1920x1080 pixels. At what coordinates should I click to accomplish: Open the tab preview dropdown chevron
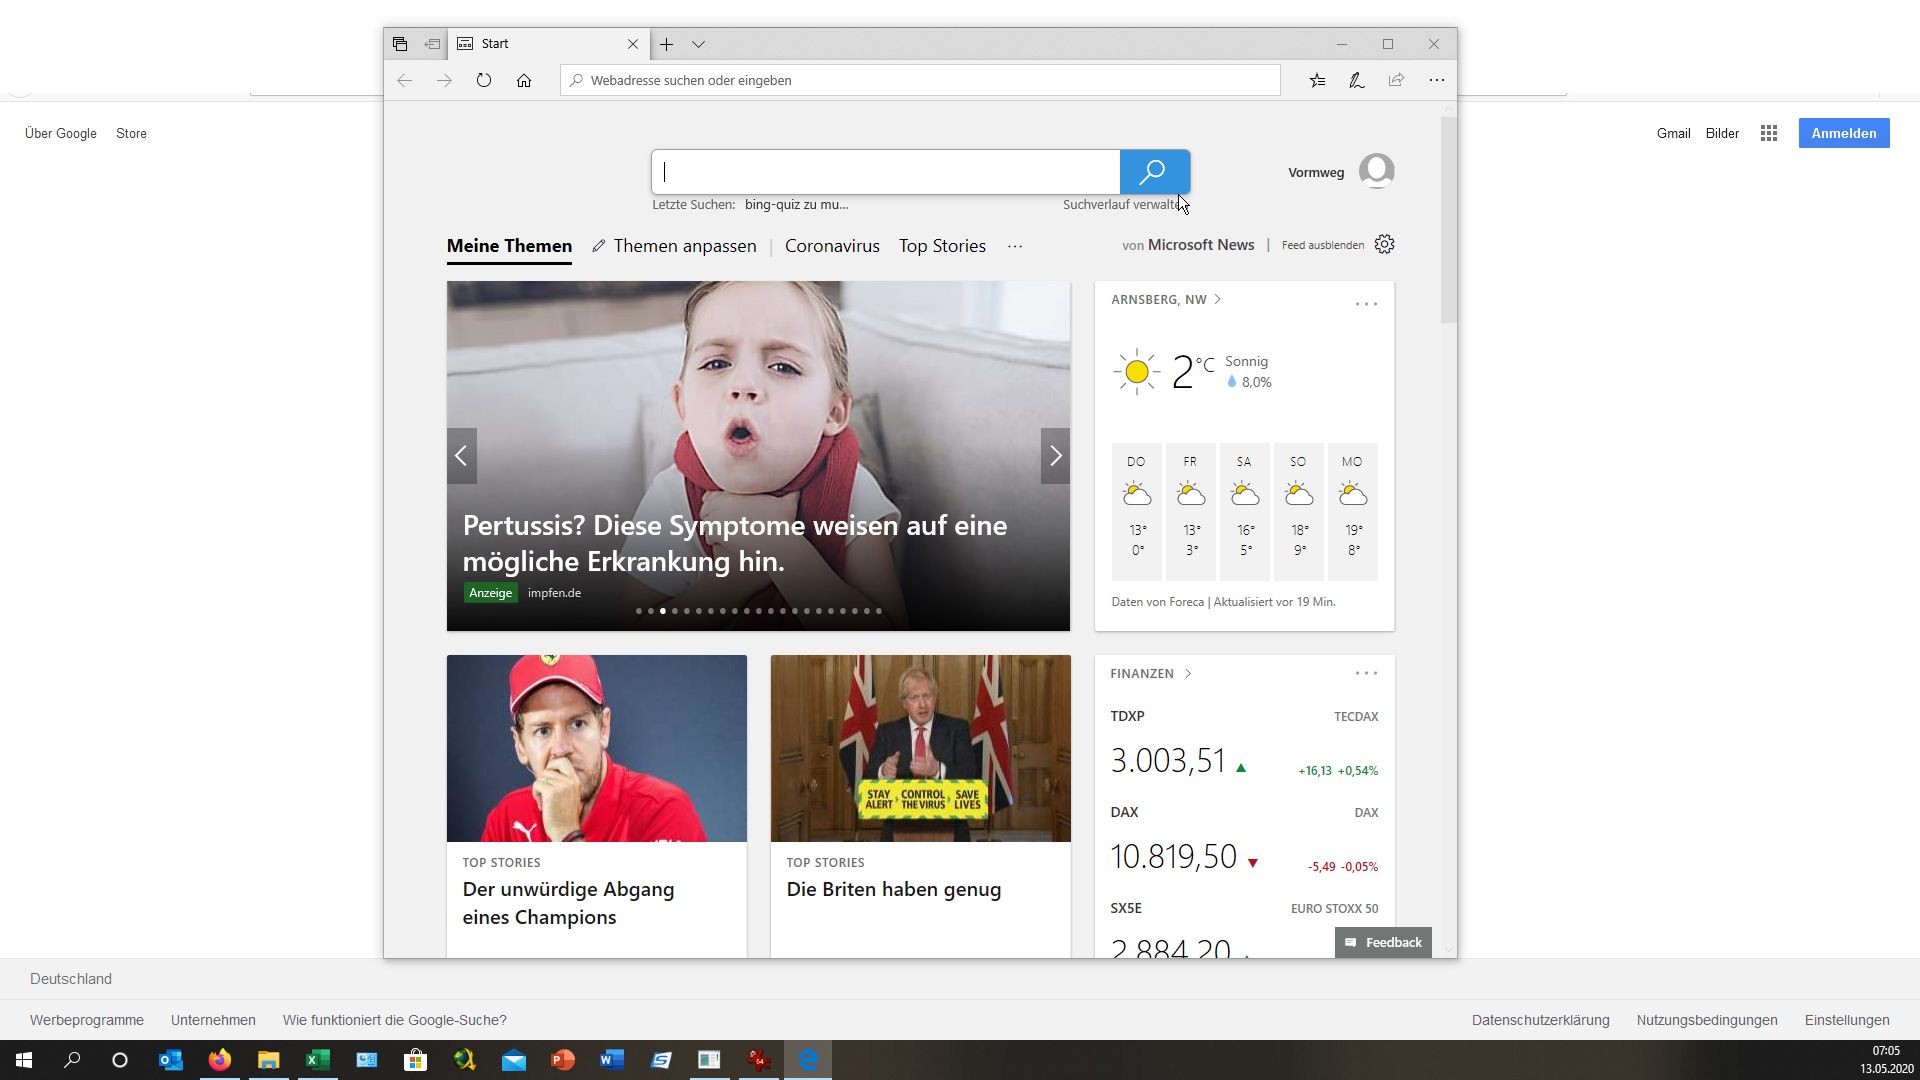(698, 44)
